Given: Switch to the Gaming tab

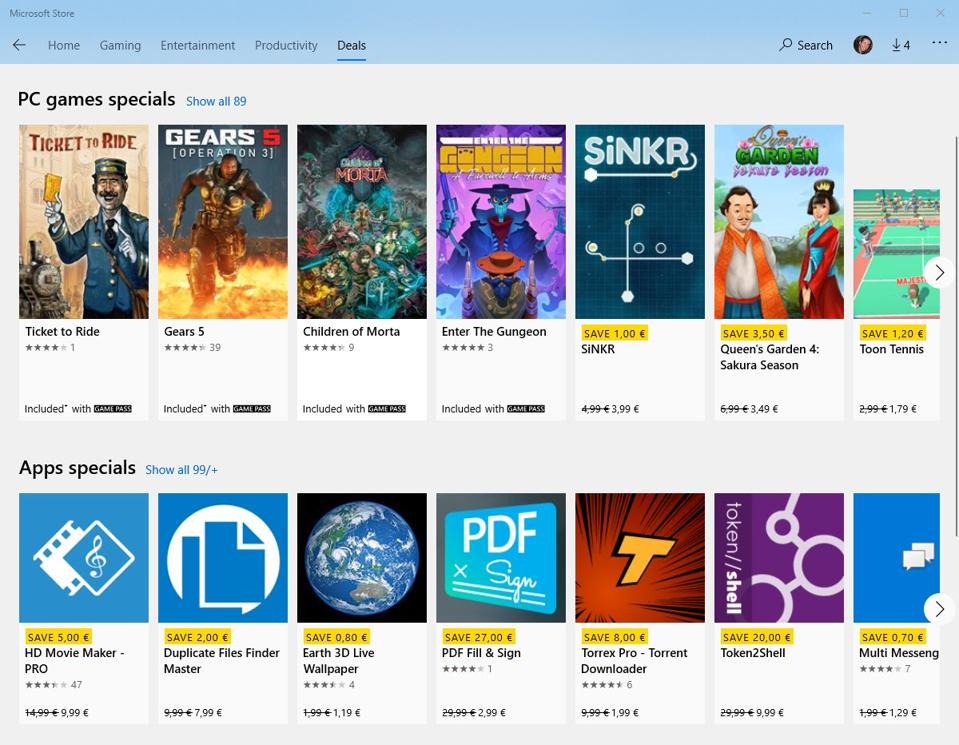Looking at the screenshot, I should pos(120,45).
